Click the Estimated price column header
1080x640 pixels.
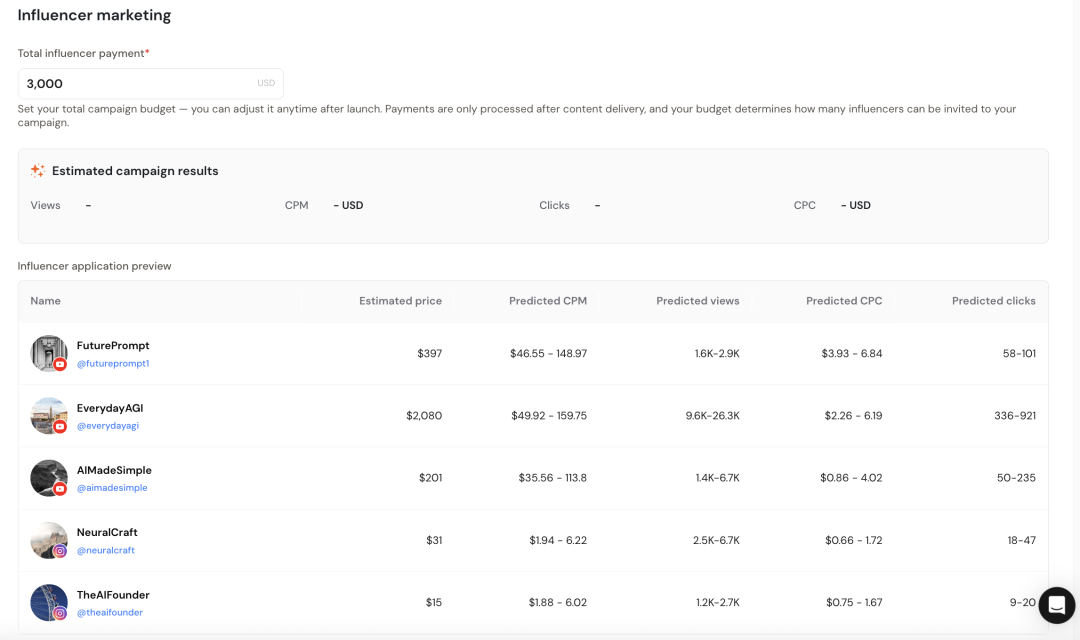[x=400, y=301]
